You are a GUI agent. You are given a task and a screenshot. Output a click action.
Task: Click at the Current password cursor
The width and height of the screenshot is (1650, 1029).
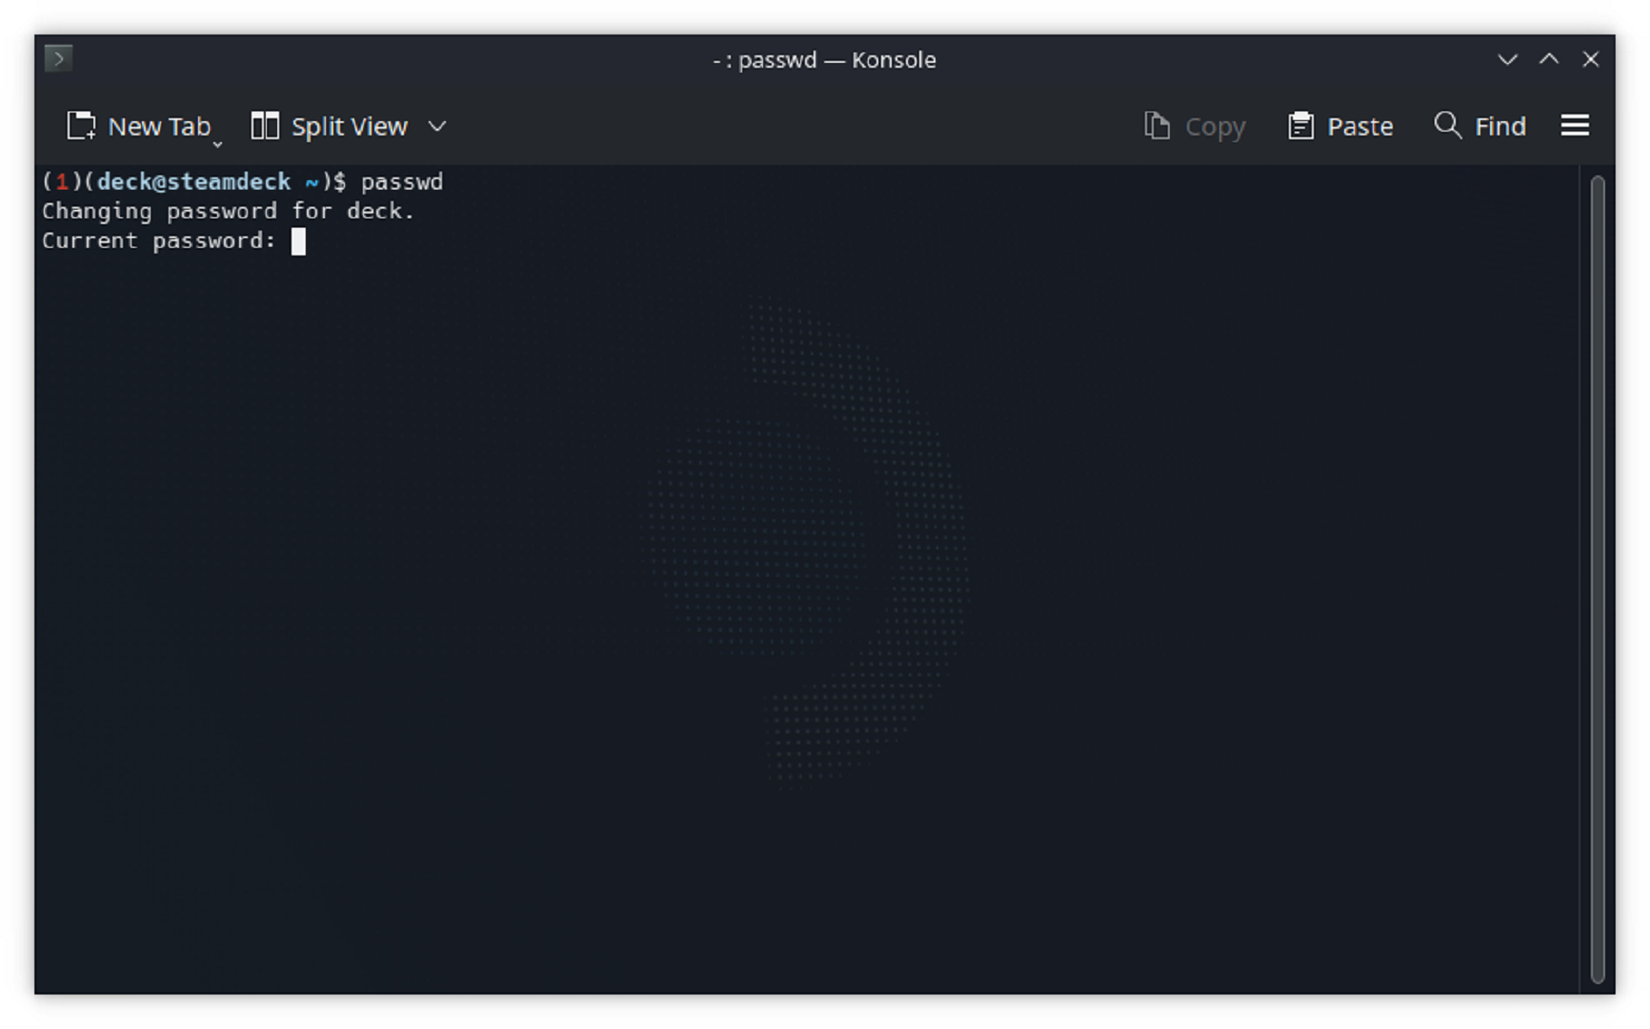[x=298, y=241]
